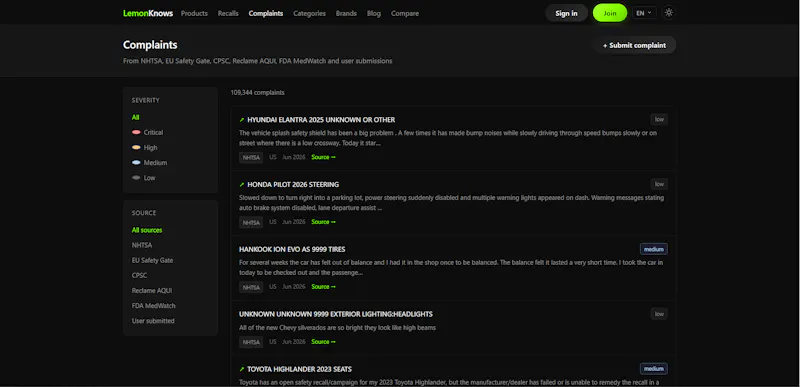Click Honda Pilot power steering description text

(x=452, y=203)
